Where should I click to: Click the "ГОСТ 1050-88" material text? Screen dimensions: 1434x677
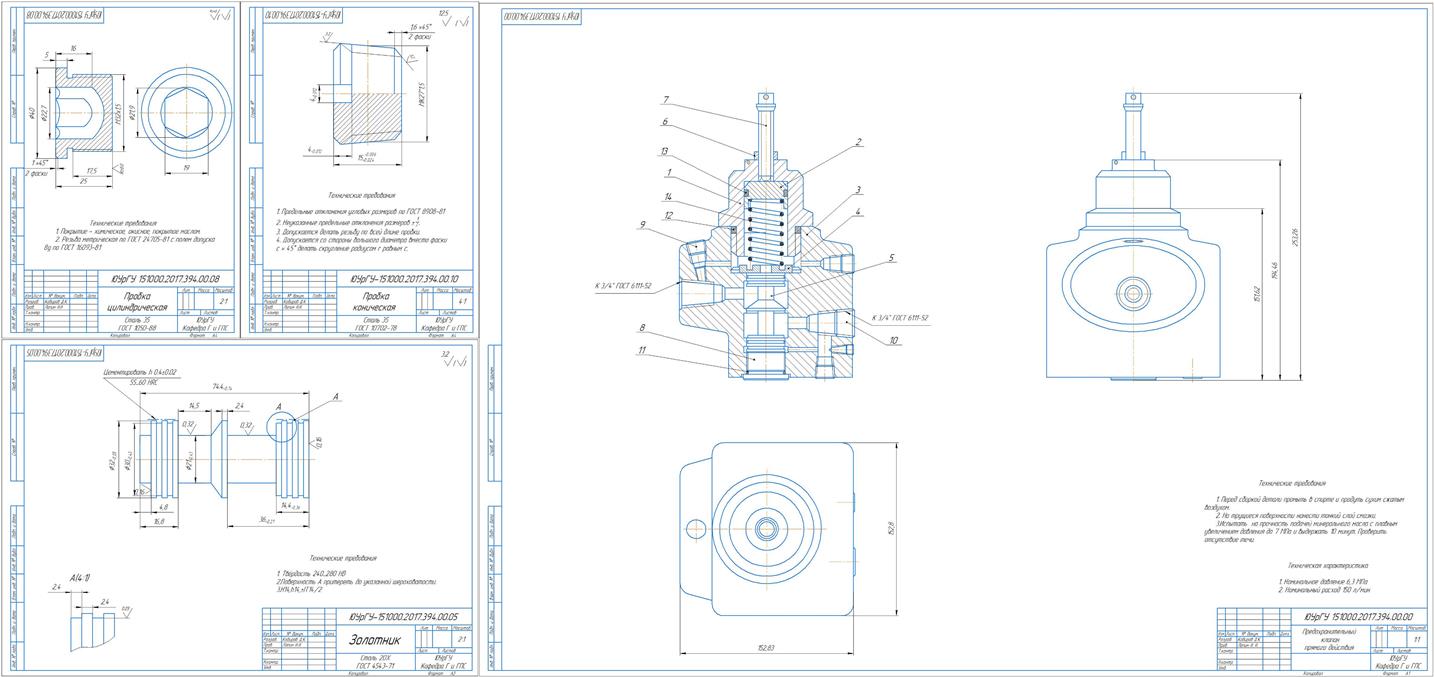tap(137, 327)
